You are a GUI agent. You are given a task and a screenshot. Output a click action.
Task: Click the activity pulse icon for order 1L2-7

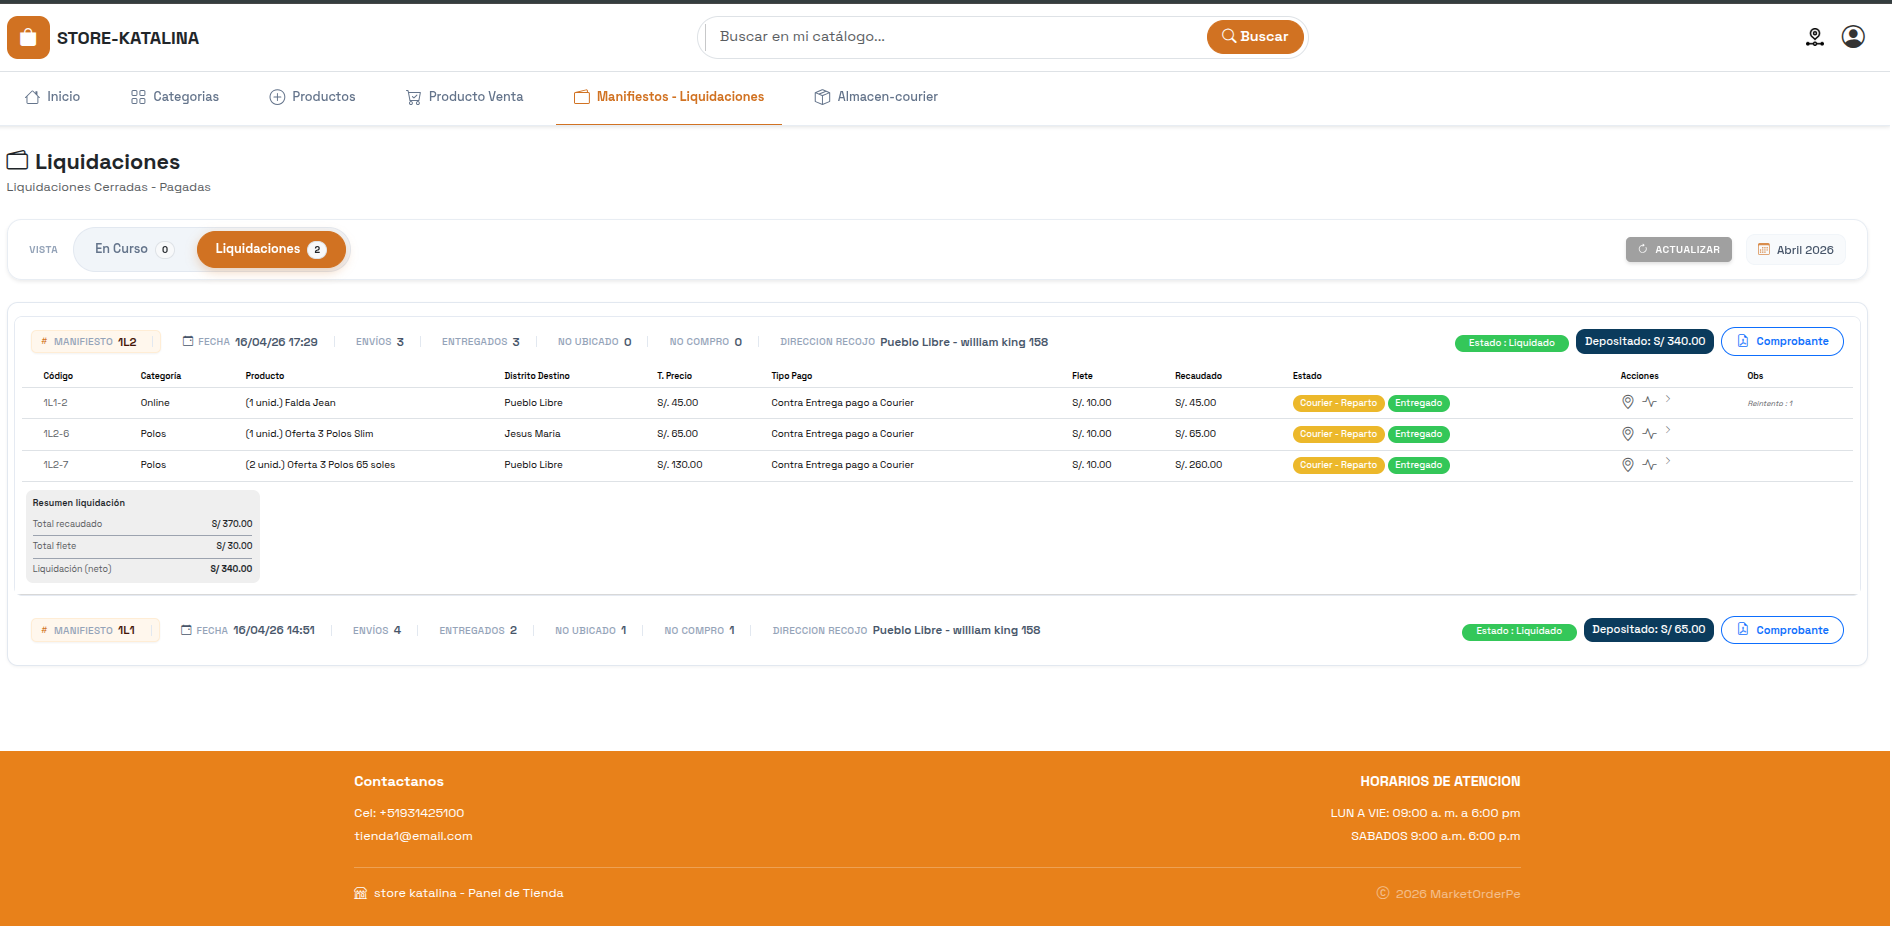tap(1650, 464)
